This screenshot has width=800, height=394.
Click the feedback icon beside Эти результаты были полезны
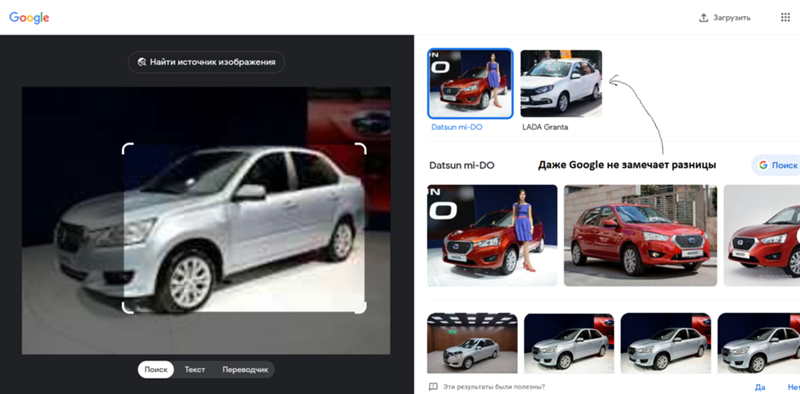(x=433, y=386)
